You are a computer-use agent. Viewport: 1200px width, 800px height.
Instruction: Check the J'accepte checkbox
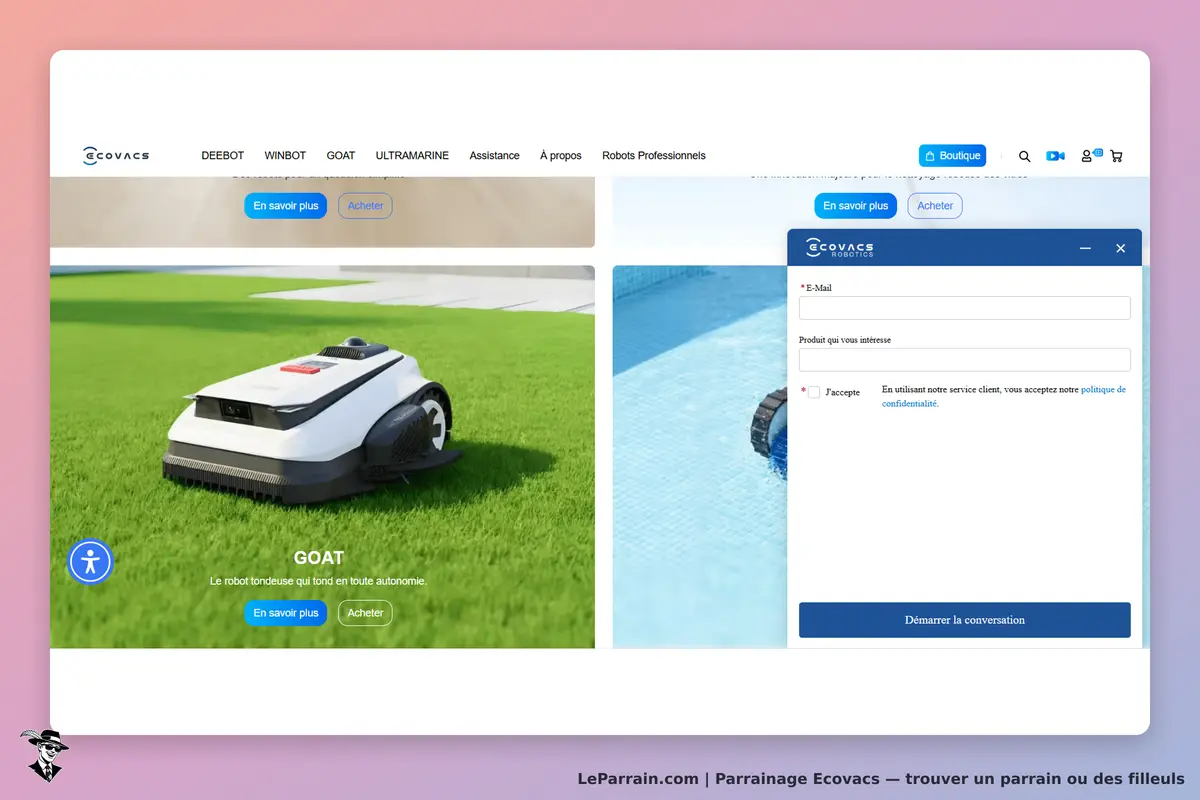point(814,392)
